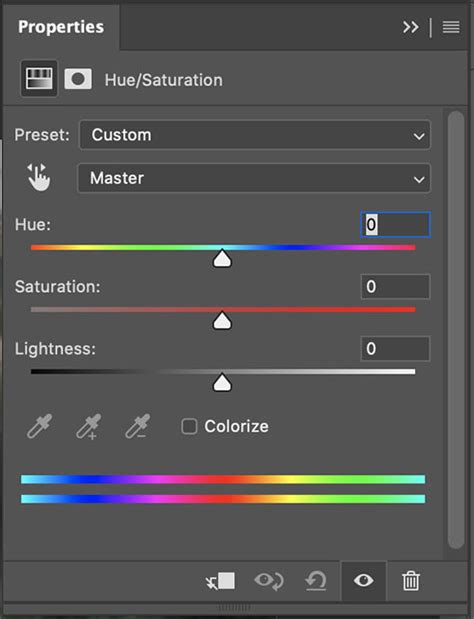Screen dimensions: 474x619
Task: Click the upper color spectrum bar
Action: pyautogui.click(x=223, y=479)
